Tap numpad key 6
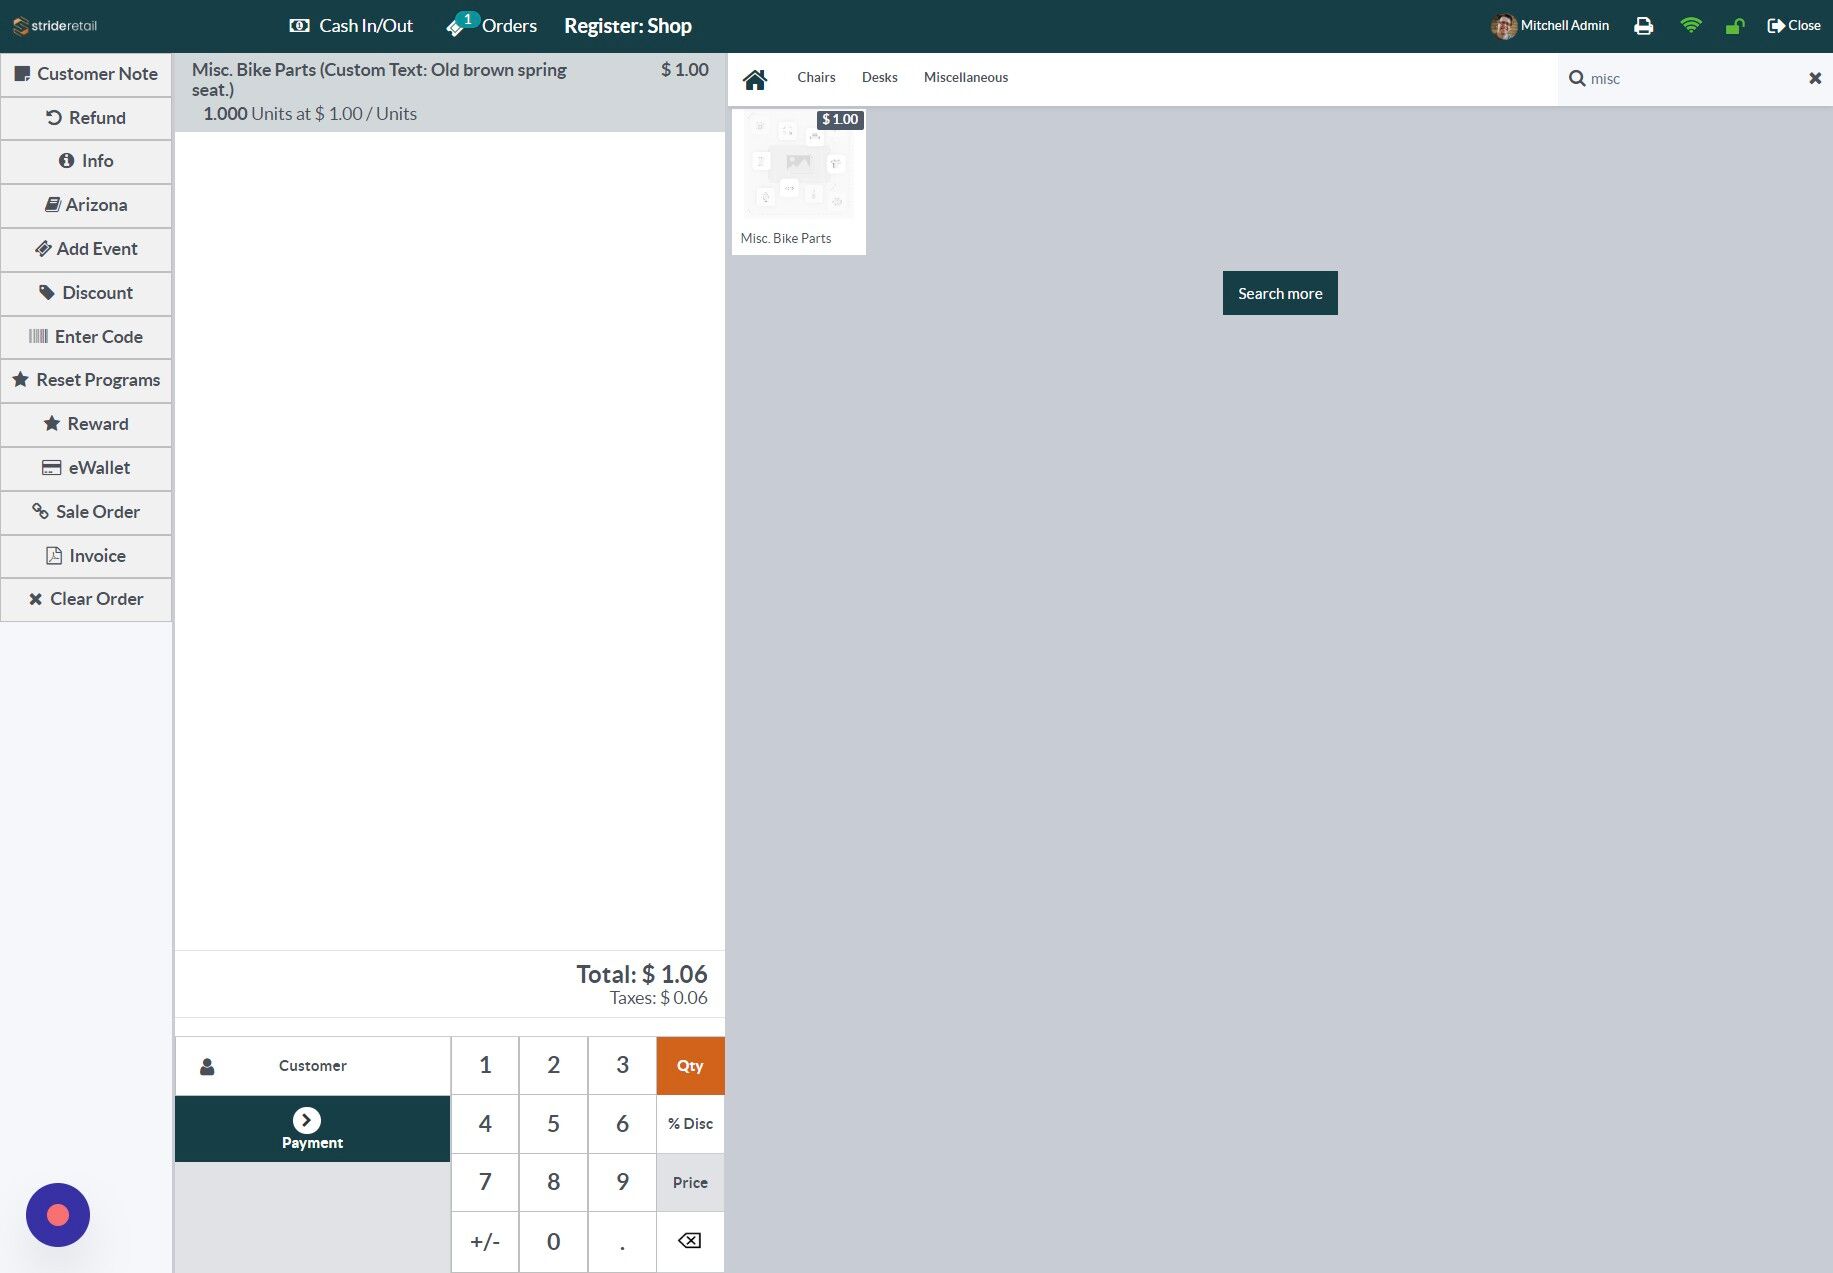The height and width of the screenshot is (1273, 1833). click(622, 1124)
